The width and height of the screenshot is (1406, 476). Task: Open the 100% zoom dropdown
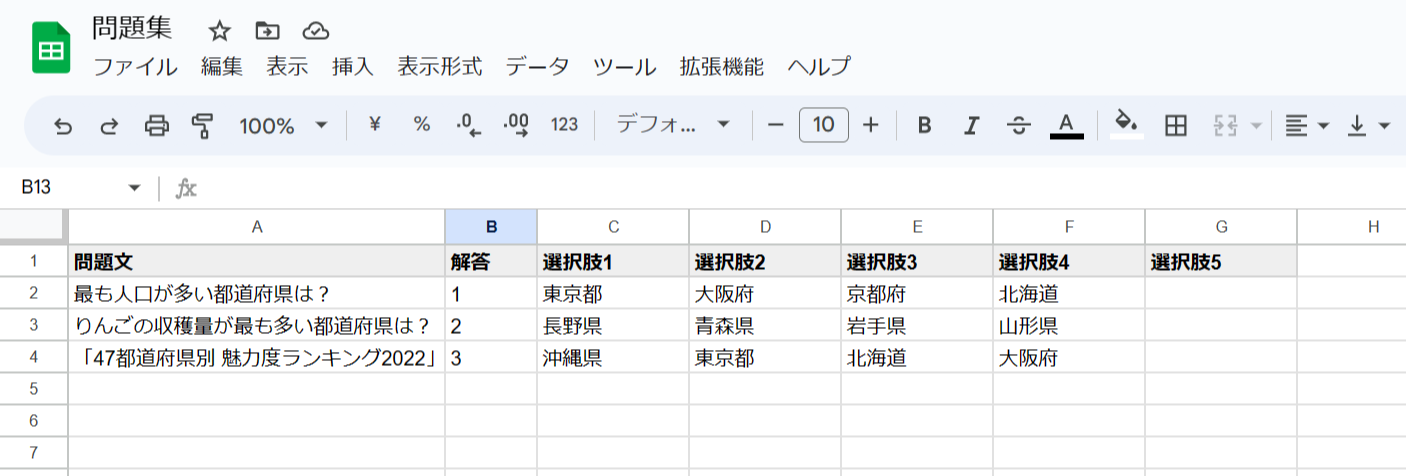283,125
